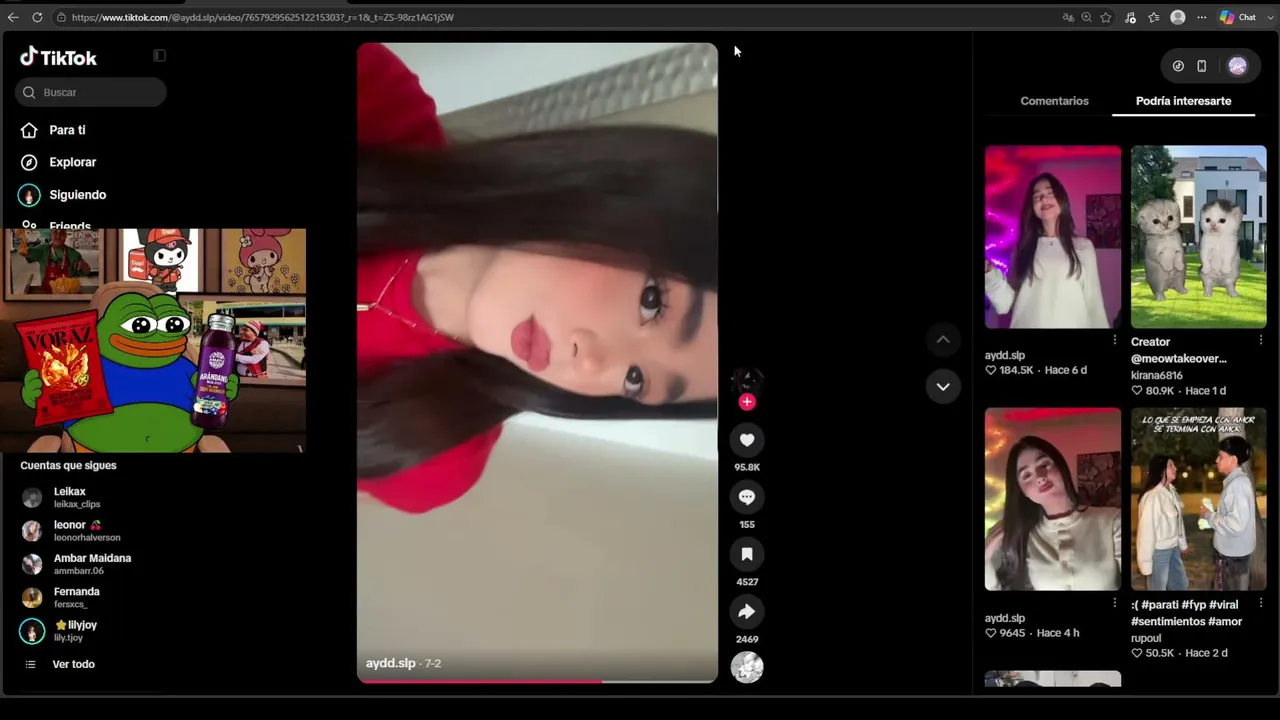Add this page to favorites star
Viewport: 1280px width, 720px height.
[1106, 17]
